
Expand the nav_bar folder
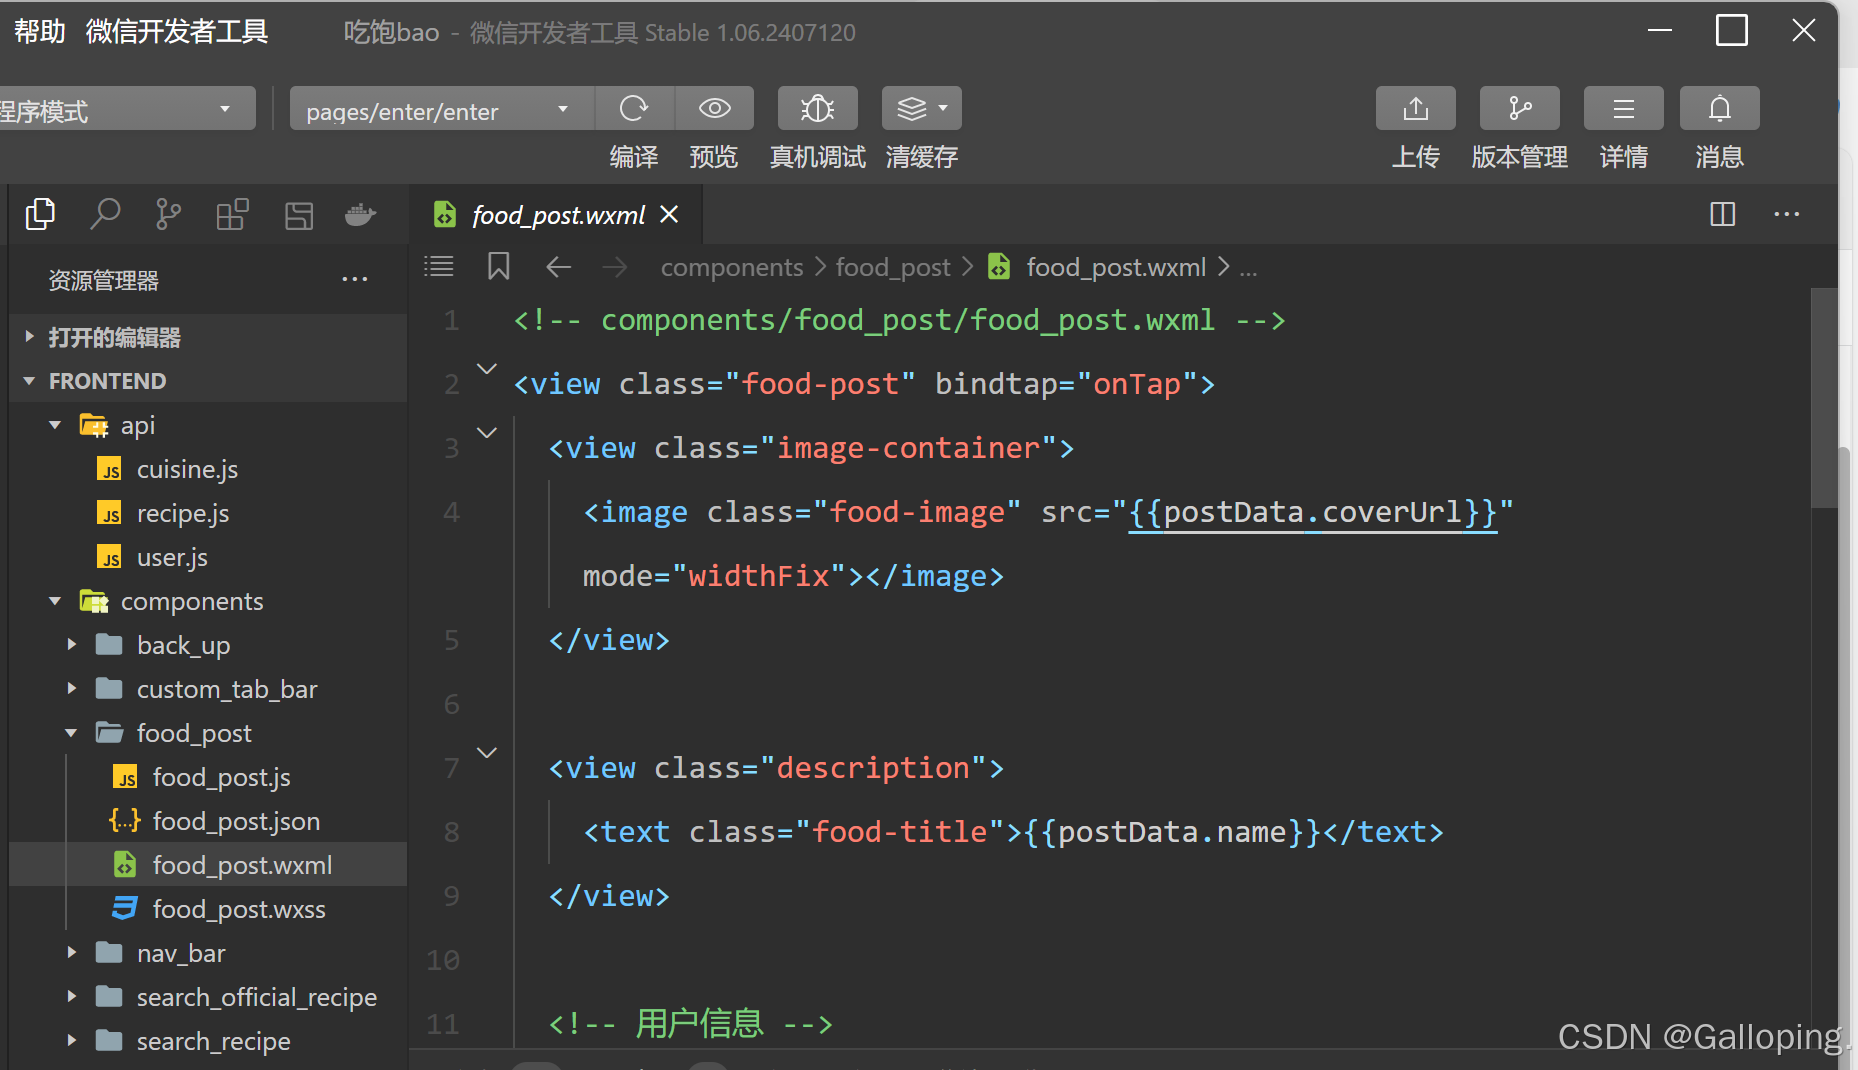pyautogui.click(x=71, y=953)
